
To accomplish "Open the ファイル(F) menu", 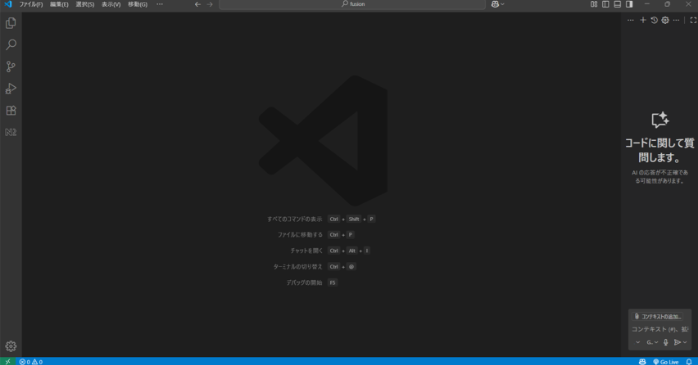I will point(31,4).
